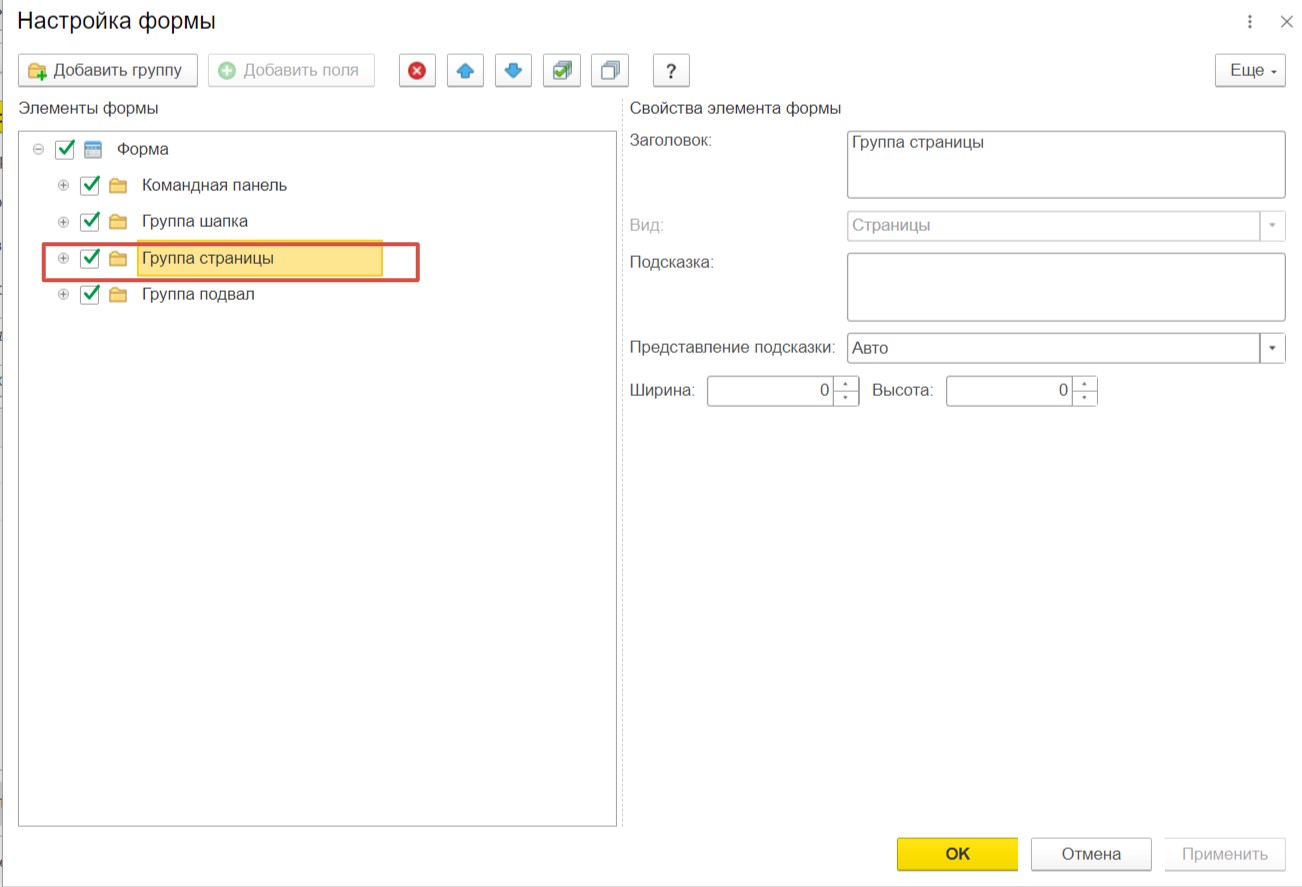Open the Еще menu

pyautogui.click(x=1250, y=71)
